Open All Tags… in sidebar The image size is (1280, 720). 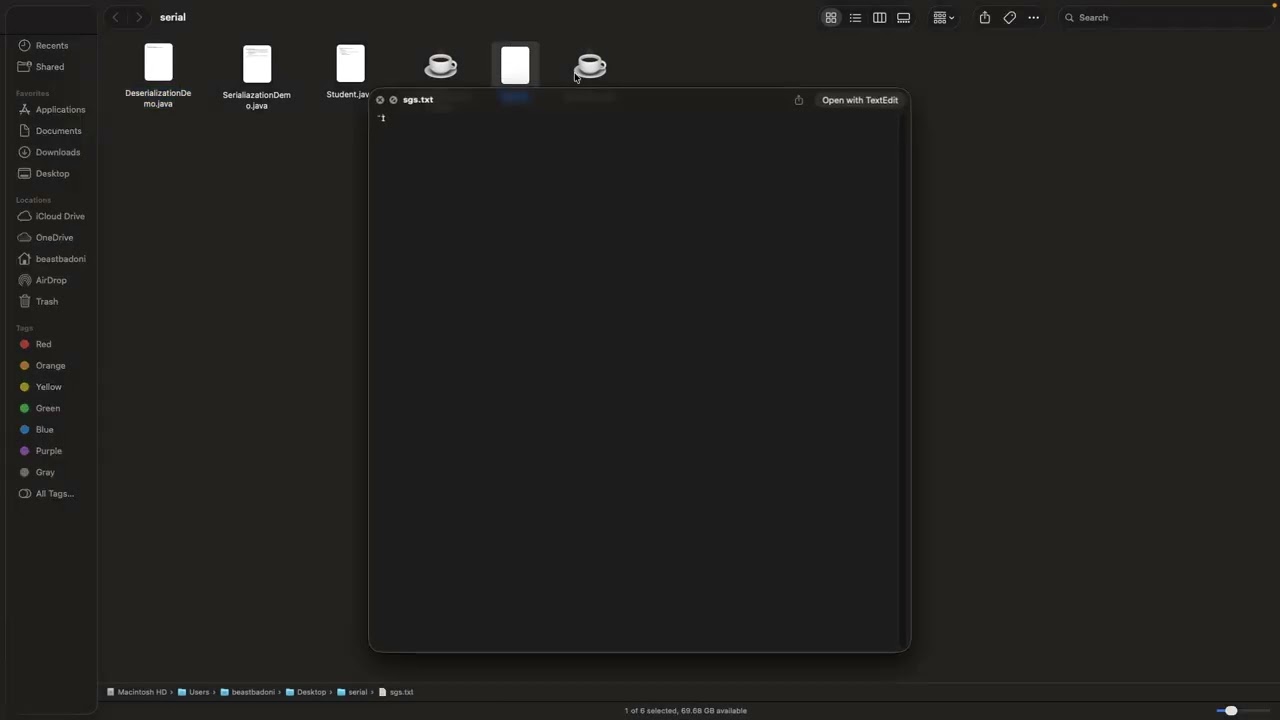[54, 494]
